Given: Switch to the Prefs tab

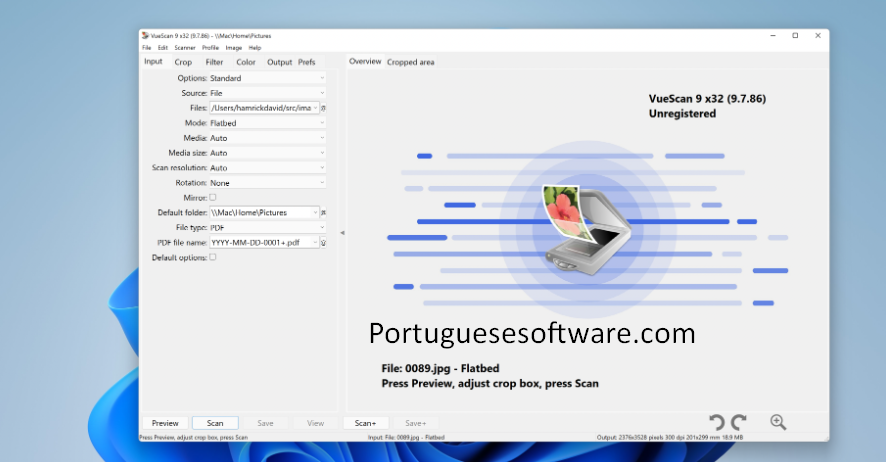Looking at the screenshot, I should click(307, 62).
